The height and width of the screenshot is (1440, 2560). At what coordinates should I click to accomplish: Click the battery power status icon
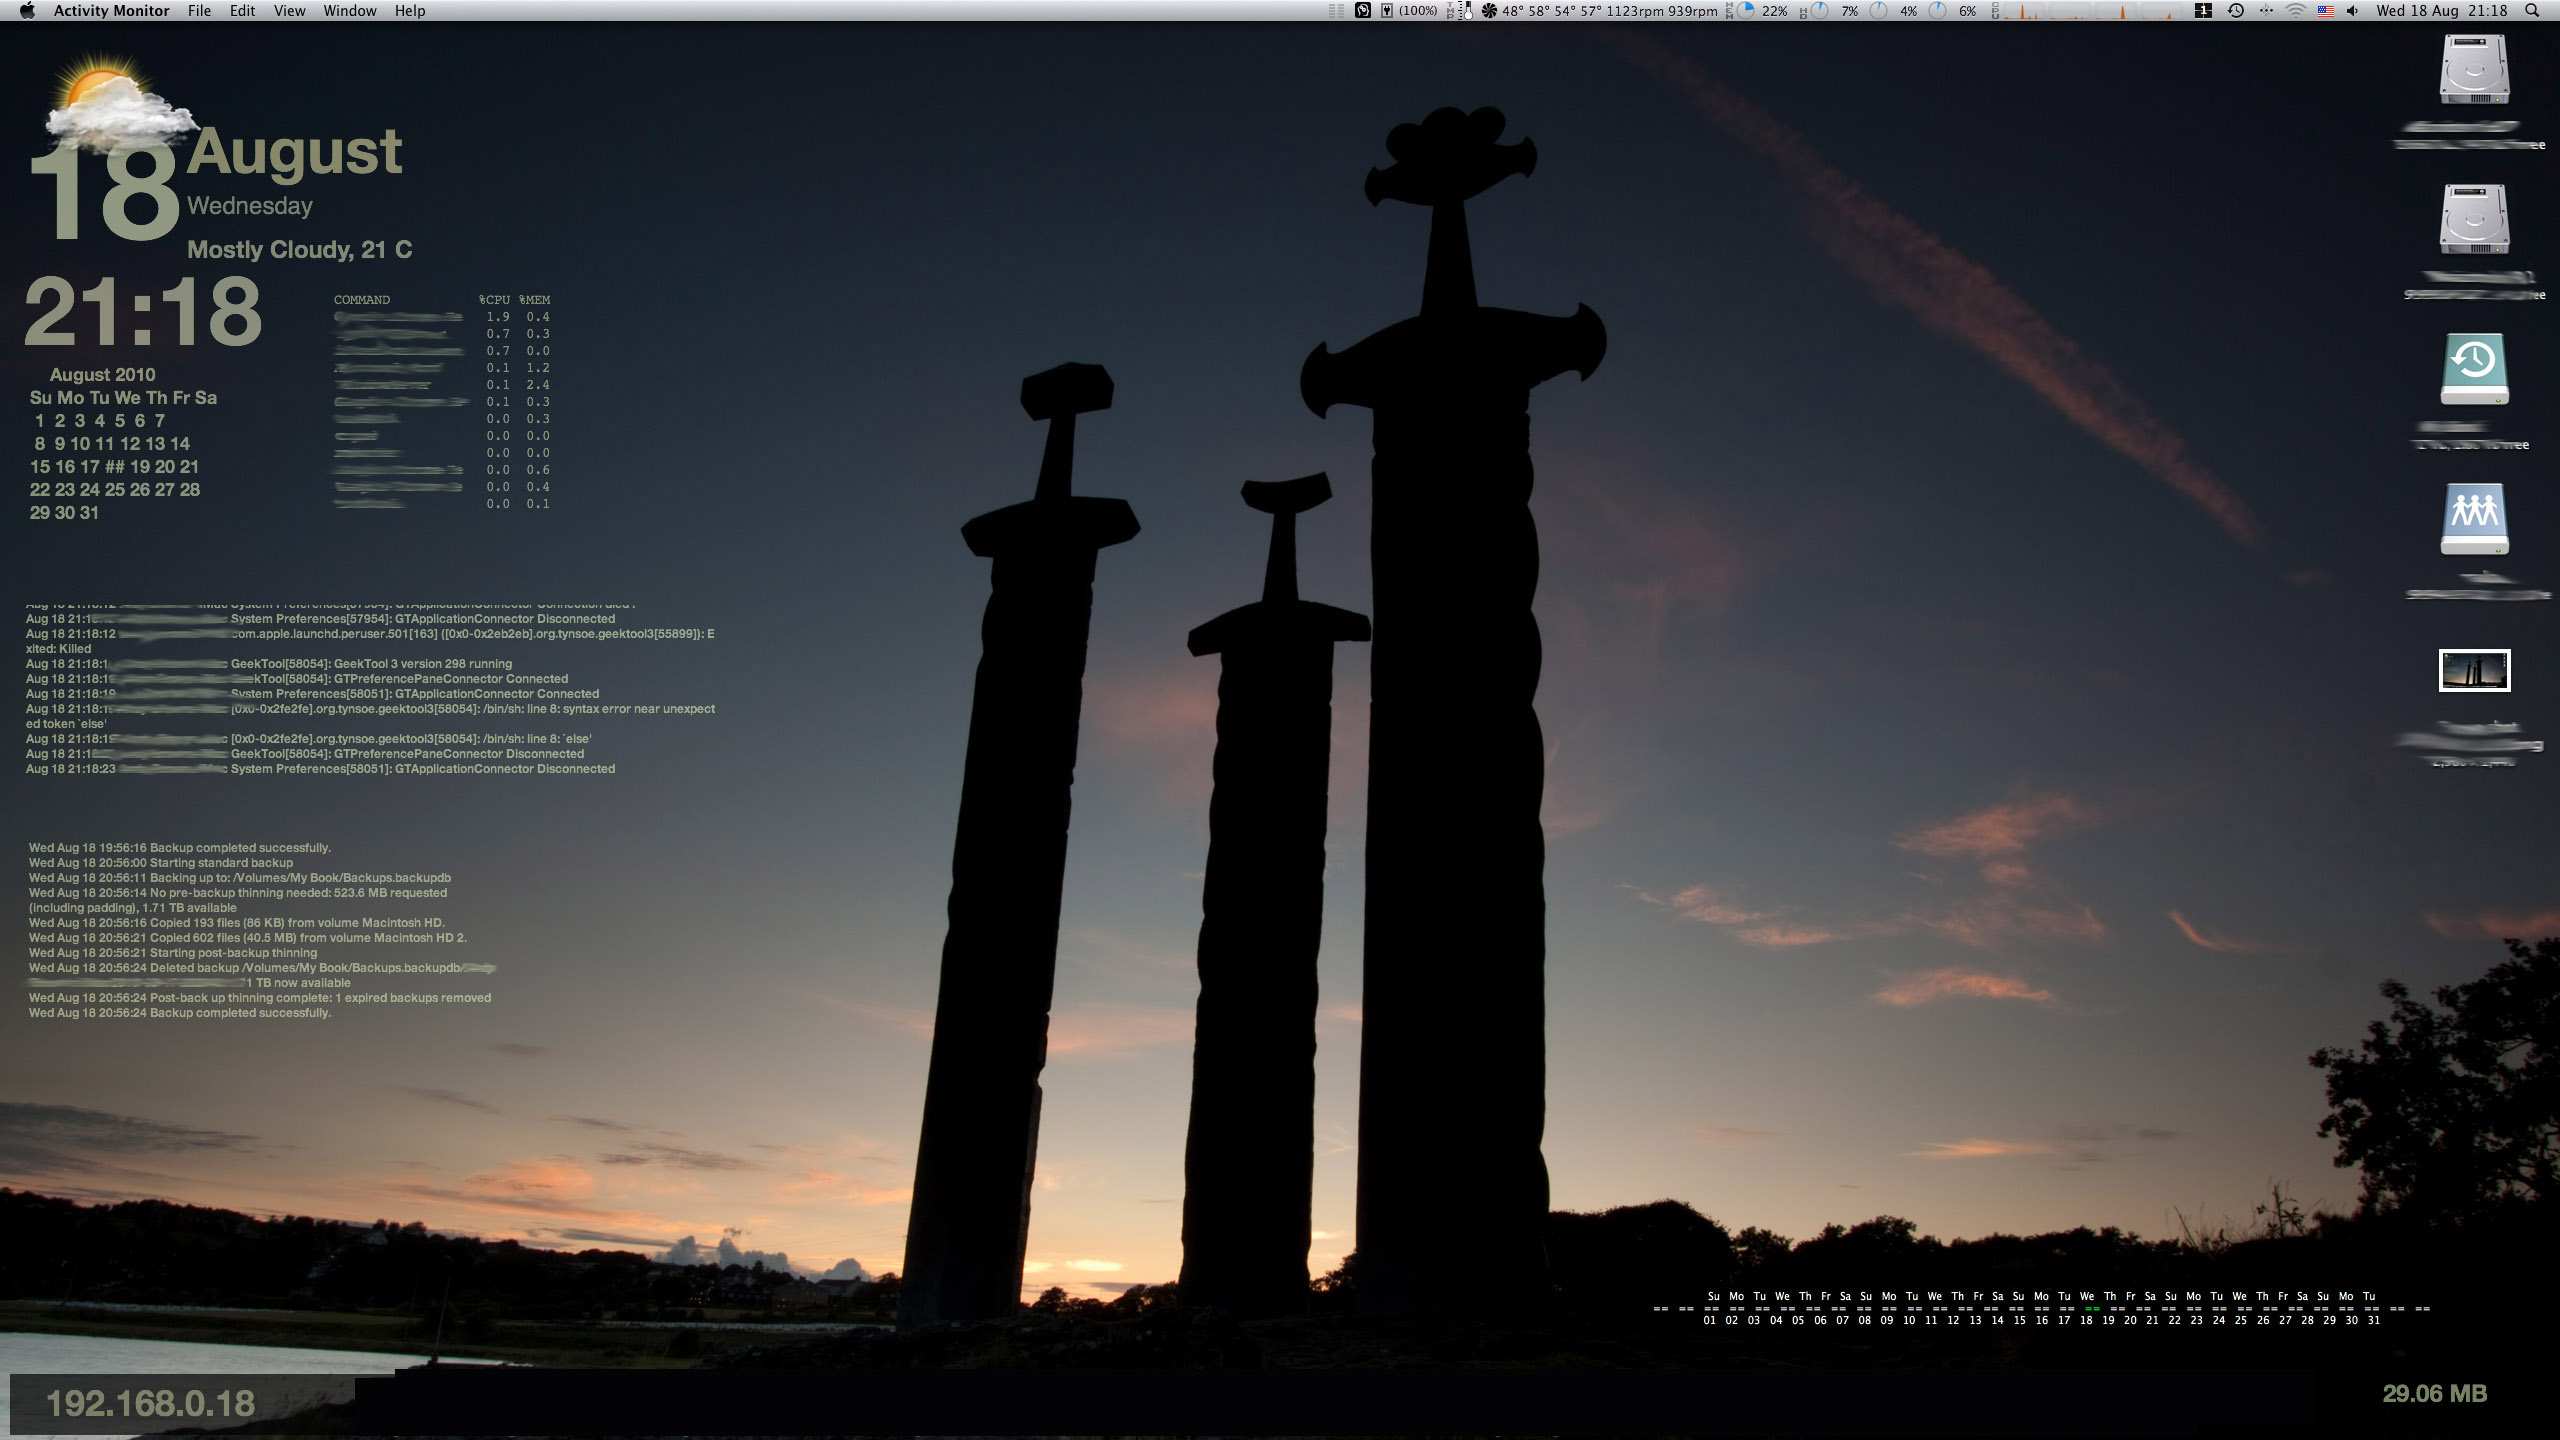[x=1387, y=11]
